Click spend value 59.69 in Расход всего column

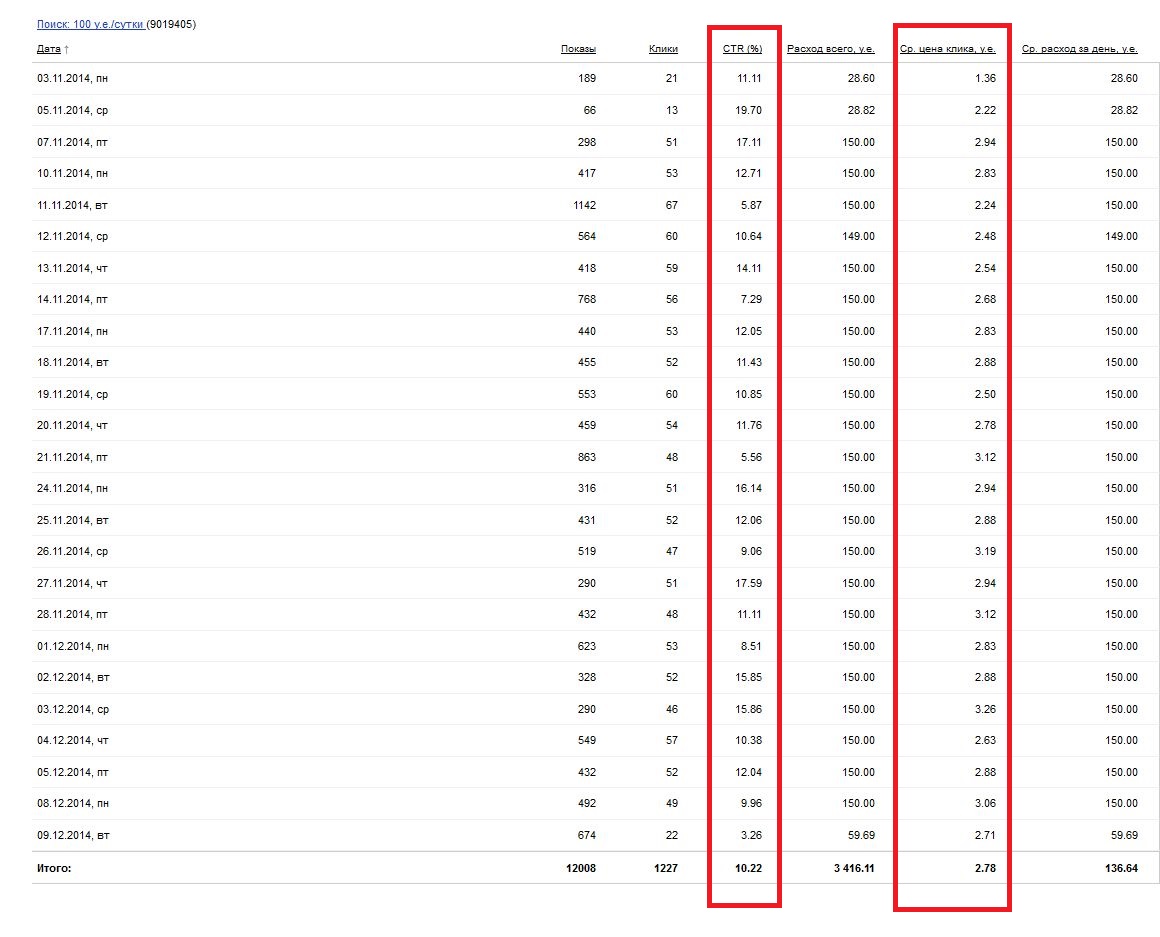click(861, 835)
